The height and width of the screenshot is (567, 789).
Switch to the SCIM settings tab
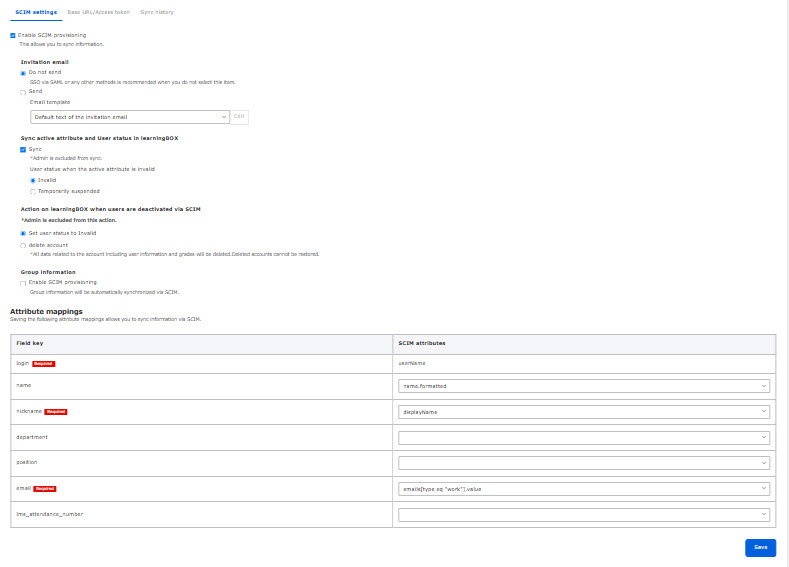36,12
